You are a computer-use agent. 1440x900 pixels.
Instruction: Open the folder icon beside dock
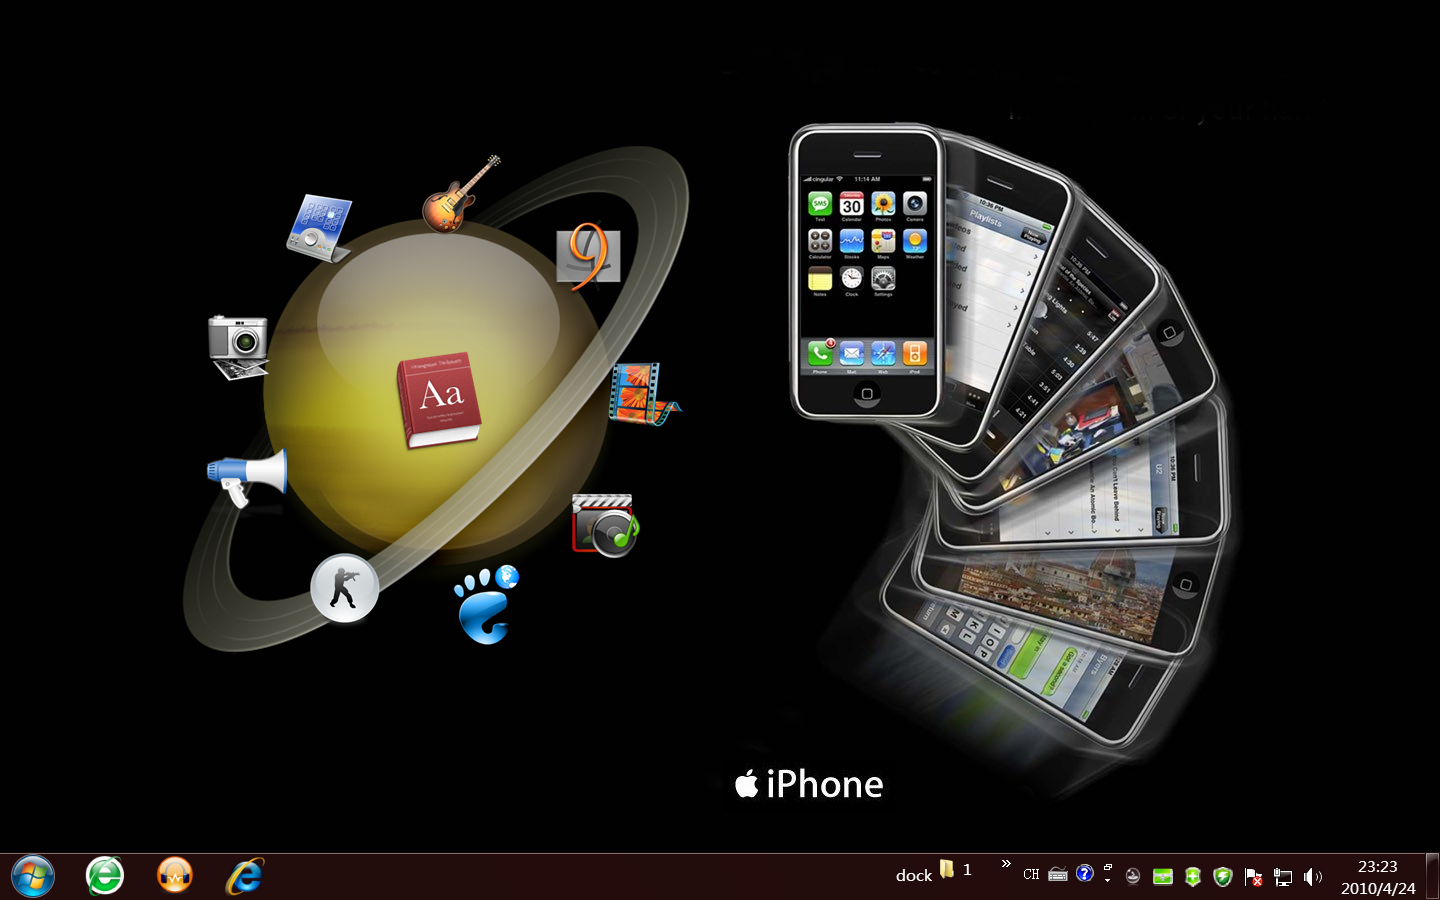(946, 869)
